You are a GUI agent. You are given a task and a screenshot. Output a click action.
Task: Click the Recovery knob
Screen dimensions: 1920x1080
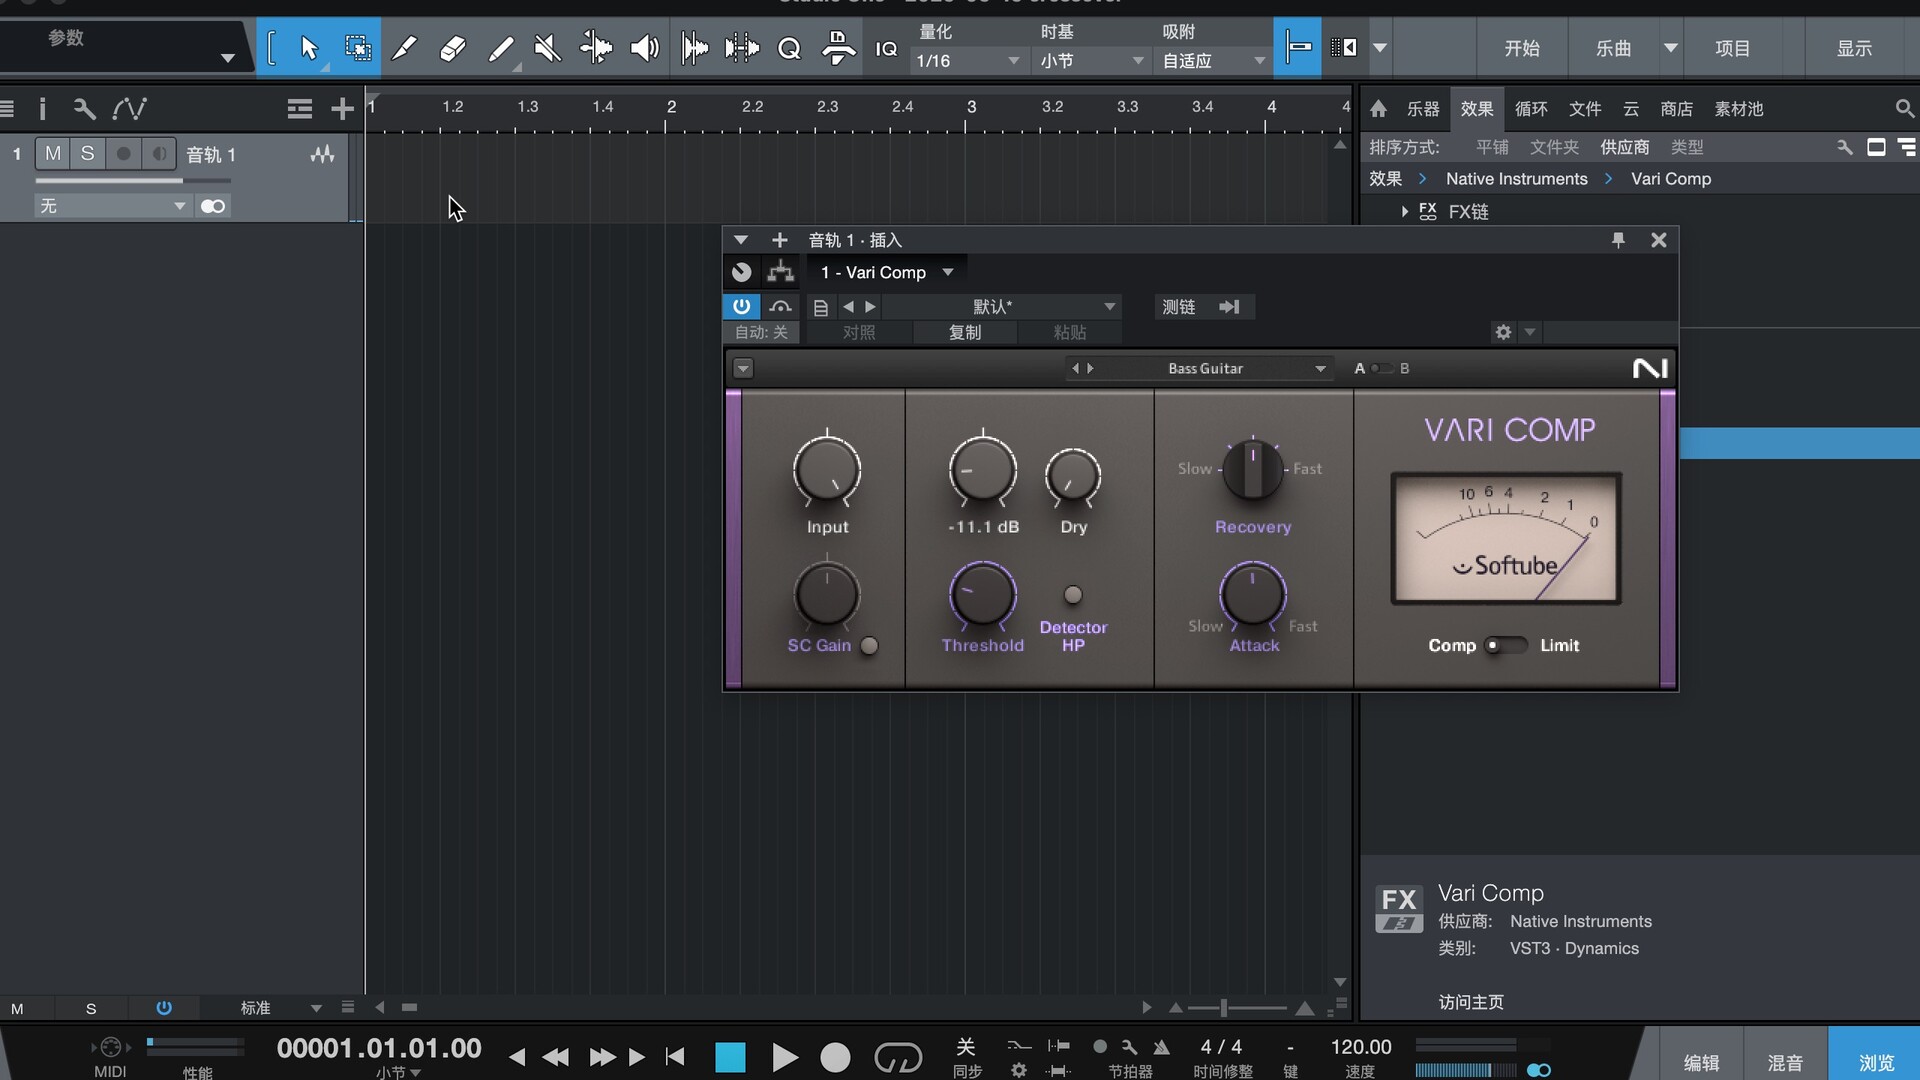1252,468
